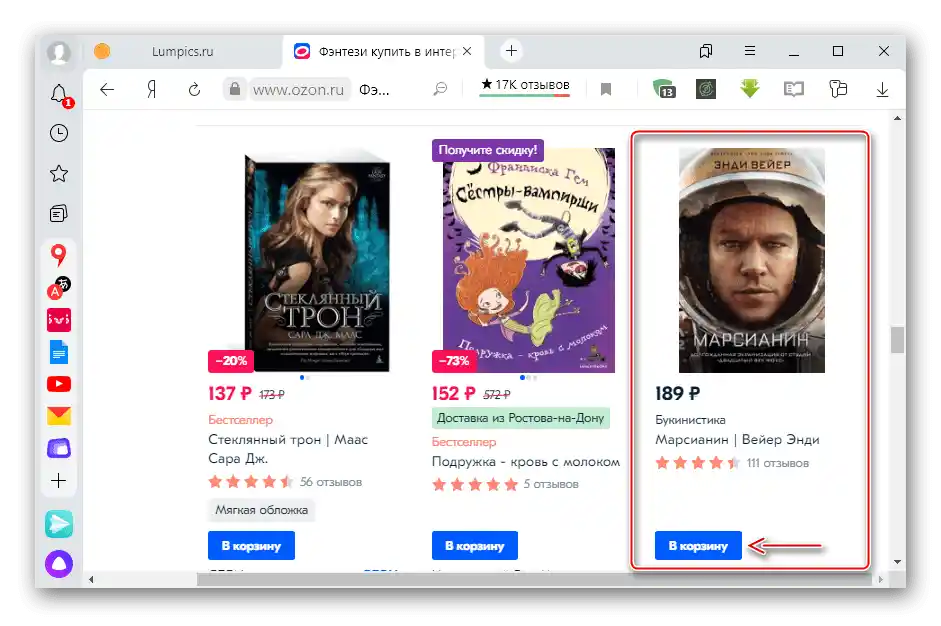Open Yandex Maps sidebar icon
Image resolution: width=941 pixels, height=626 pixels.
click(x=58, y=255)
